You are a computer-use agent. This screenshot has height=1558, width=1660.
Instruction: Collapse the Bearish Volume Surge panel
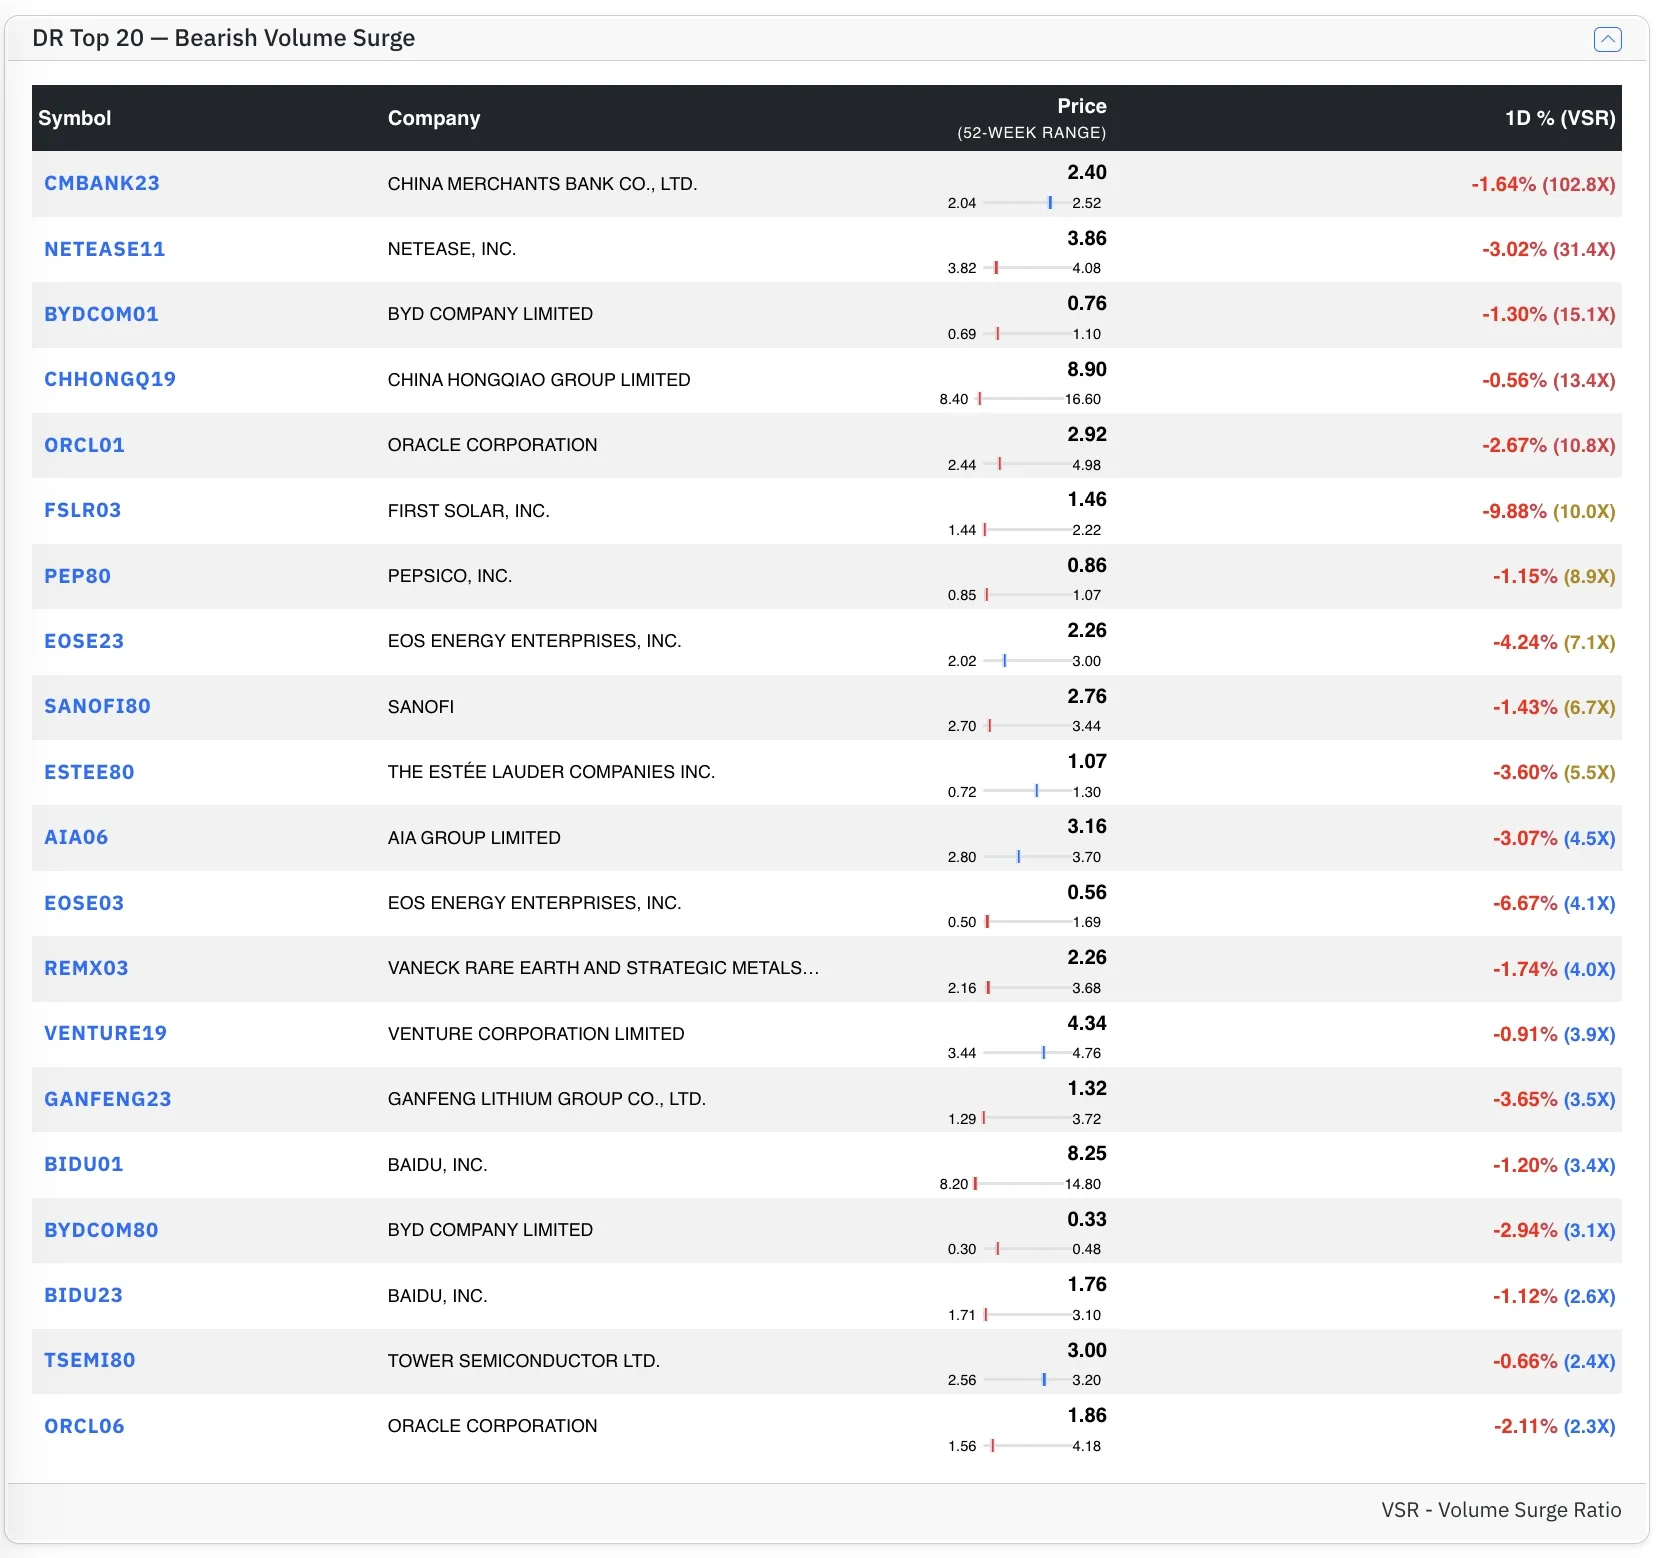point(1607,39)
